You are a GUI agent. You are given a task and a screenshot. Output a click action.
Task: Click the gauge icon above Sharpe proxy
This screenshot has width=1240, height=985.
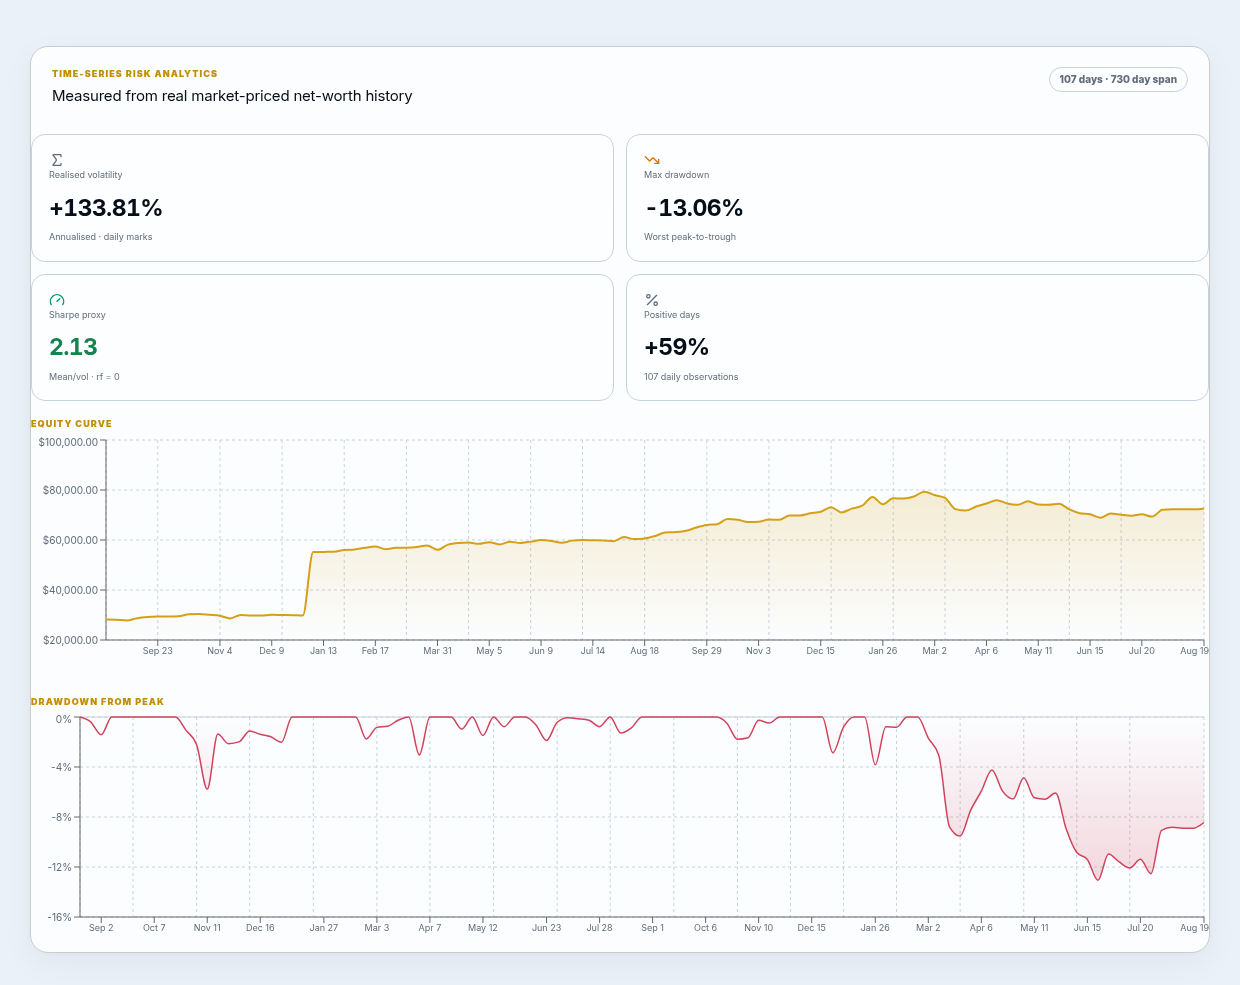pyautogui.click(x=57, y=300)
